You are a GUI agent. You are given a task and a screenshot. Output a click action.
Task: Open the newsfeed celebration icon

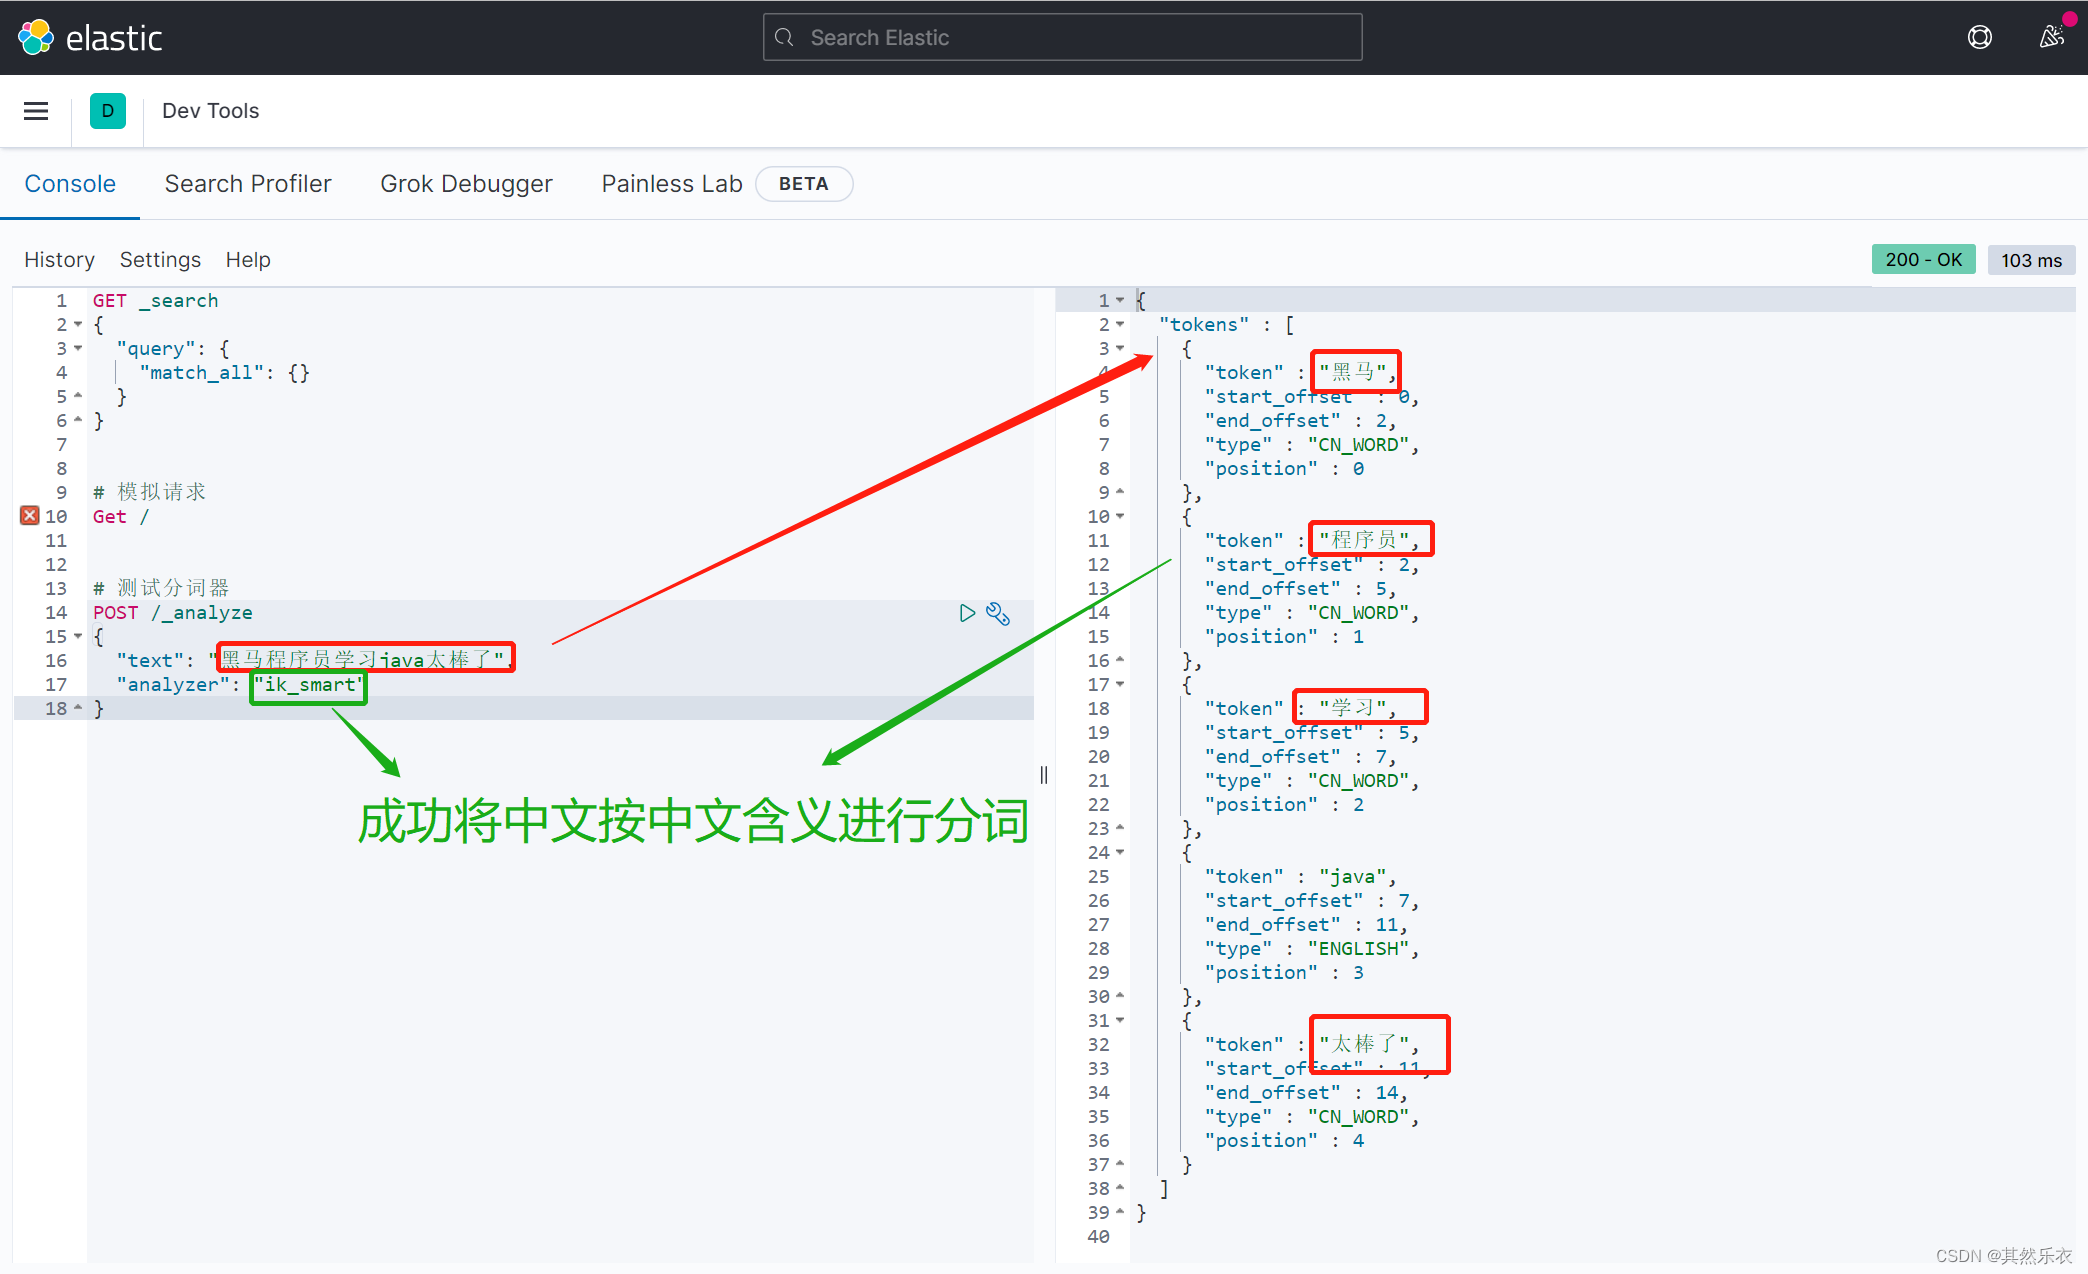pyautogui.click(x=2051, y=37)
